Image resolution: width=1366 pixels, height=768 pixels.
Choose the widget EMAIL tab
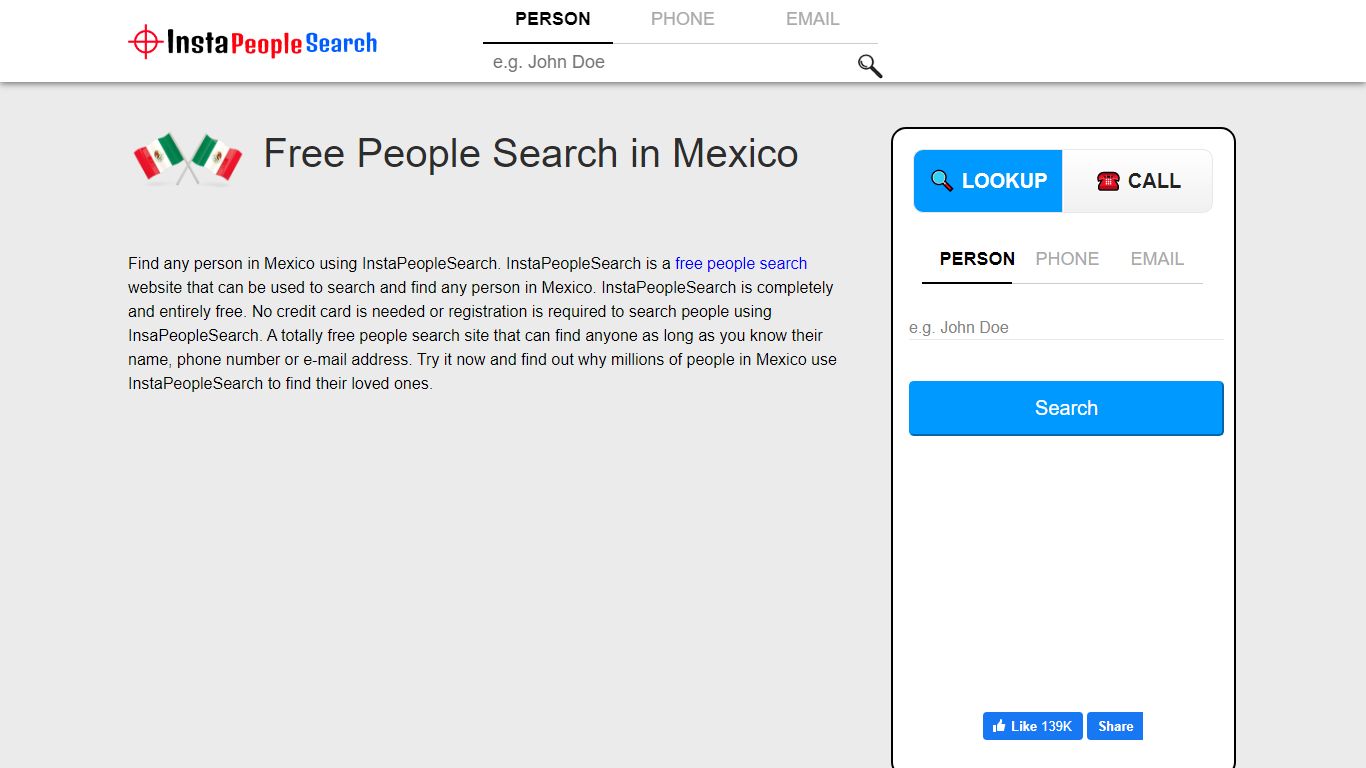click(x=1157, y=259)
